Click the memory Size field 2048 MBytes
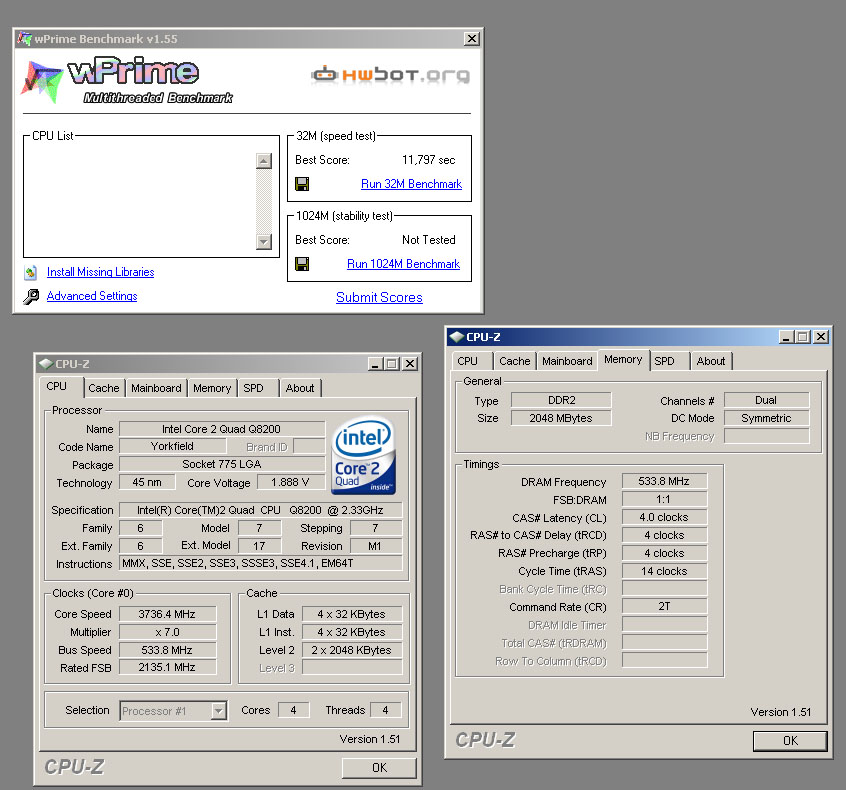The image size is (846, 790). pyautogui.click(x=561, y=418)
